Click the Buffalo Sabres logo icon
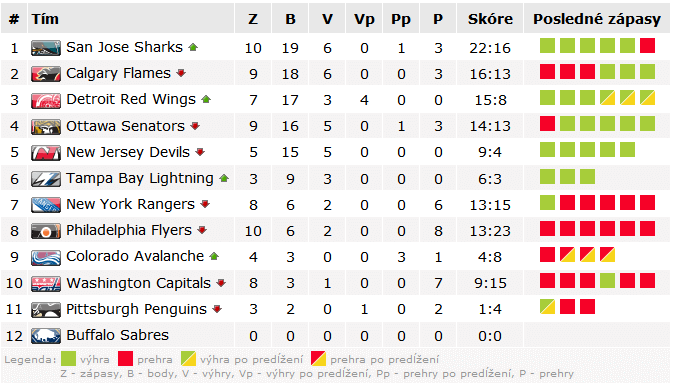This screenshot has width=673, height=383. point(46,336)
